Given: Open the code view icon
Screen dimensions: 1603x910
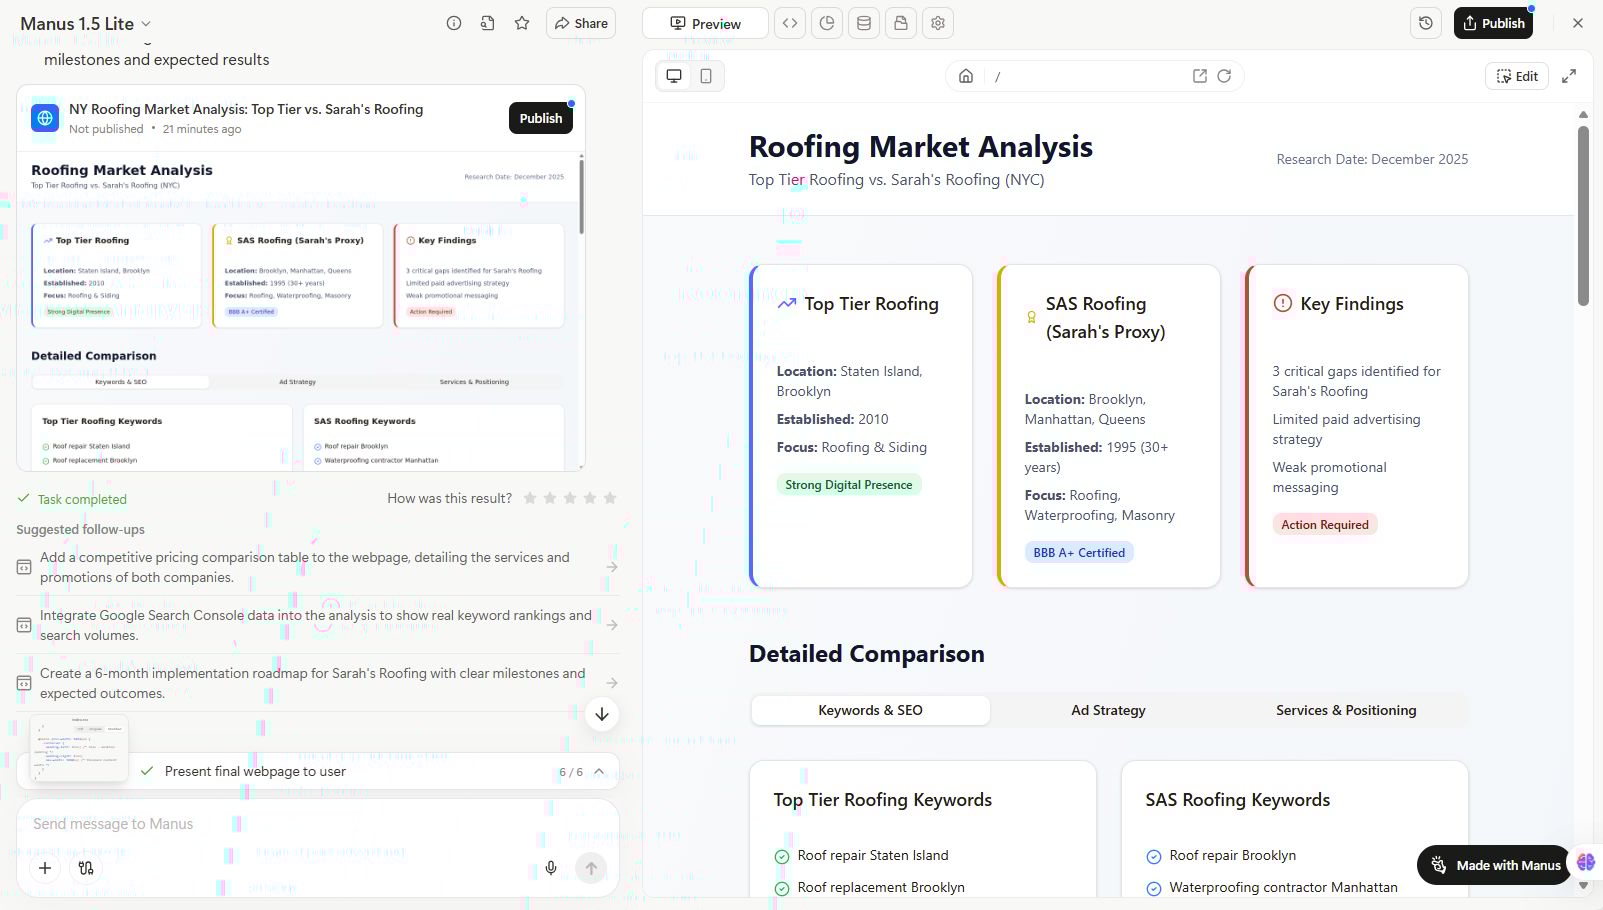Looking at the screenshot, I should pyautogui.click(x=790, y=23).
